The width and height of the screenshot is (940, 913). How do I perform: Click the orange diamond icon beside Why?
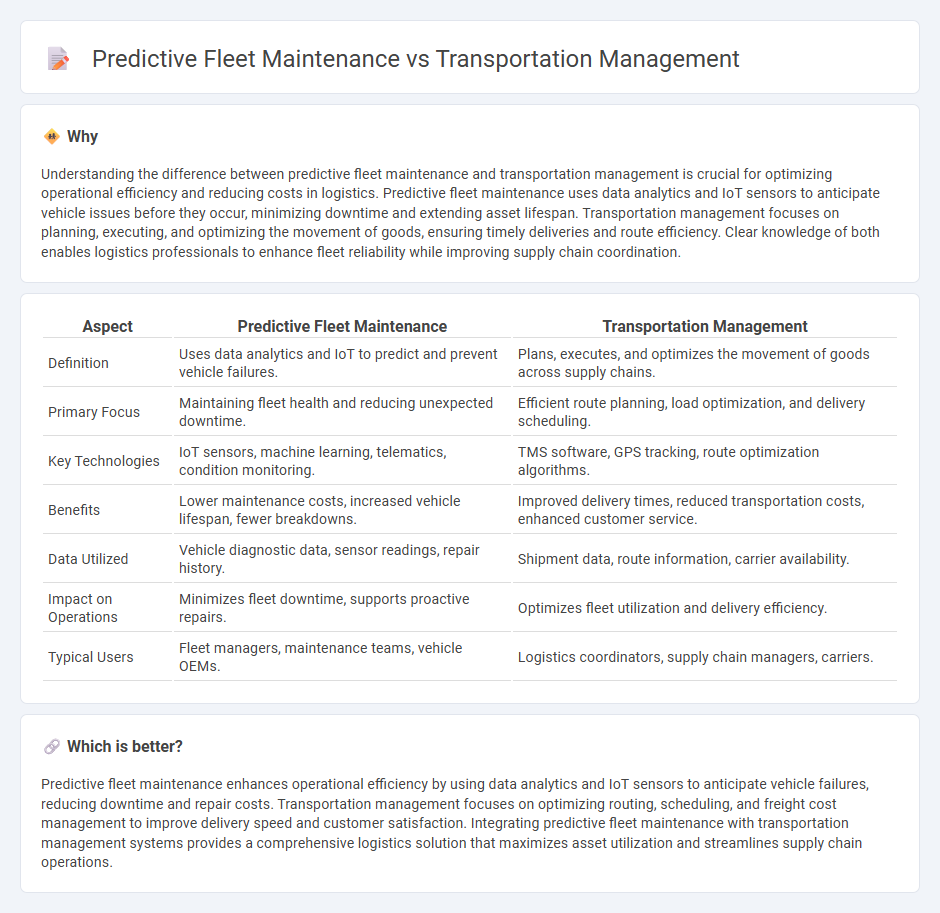tap(52, 137)
